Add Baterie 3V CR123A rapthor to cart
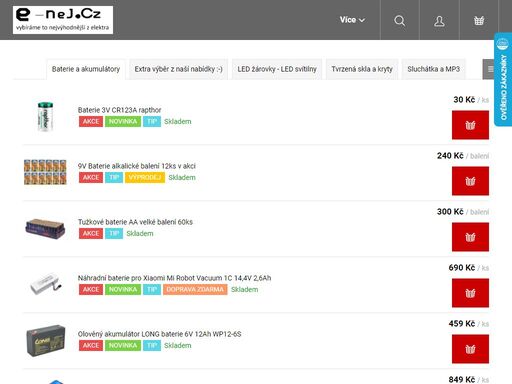 click(470, 125)
